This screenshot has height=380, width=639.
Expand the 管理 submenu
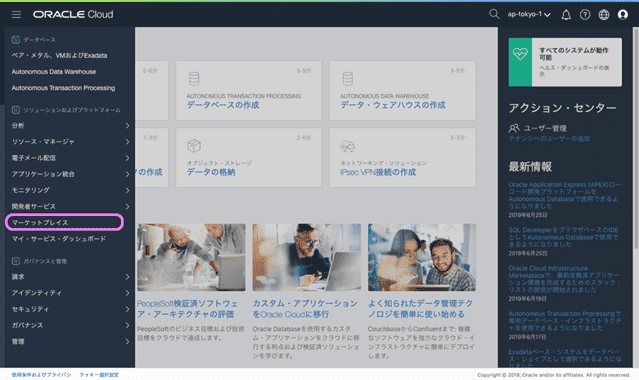click(x=70, y=342)
